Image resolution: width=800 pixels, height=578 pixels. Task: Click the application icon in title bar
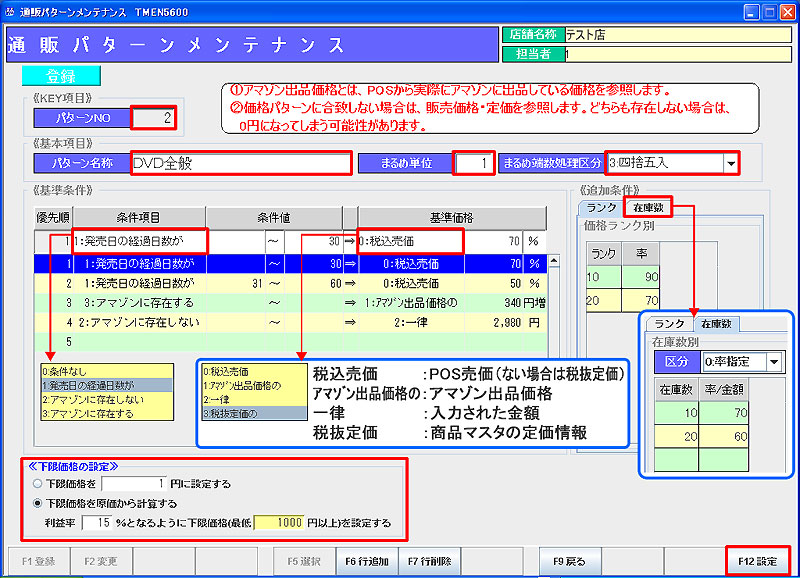tap(11, 11)
